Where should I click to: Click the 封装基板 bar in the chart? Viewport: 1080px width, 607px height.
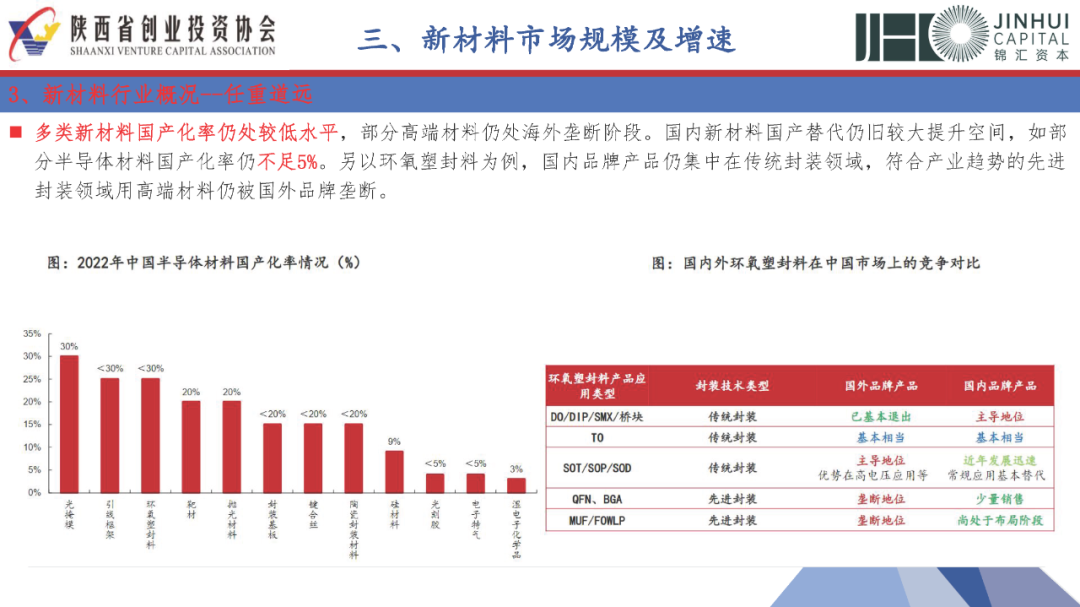(x=272, y=458)
